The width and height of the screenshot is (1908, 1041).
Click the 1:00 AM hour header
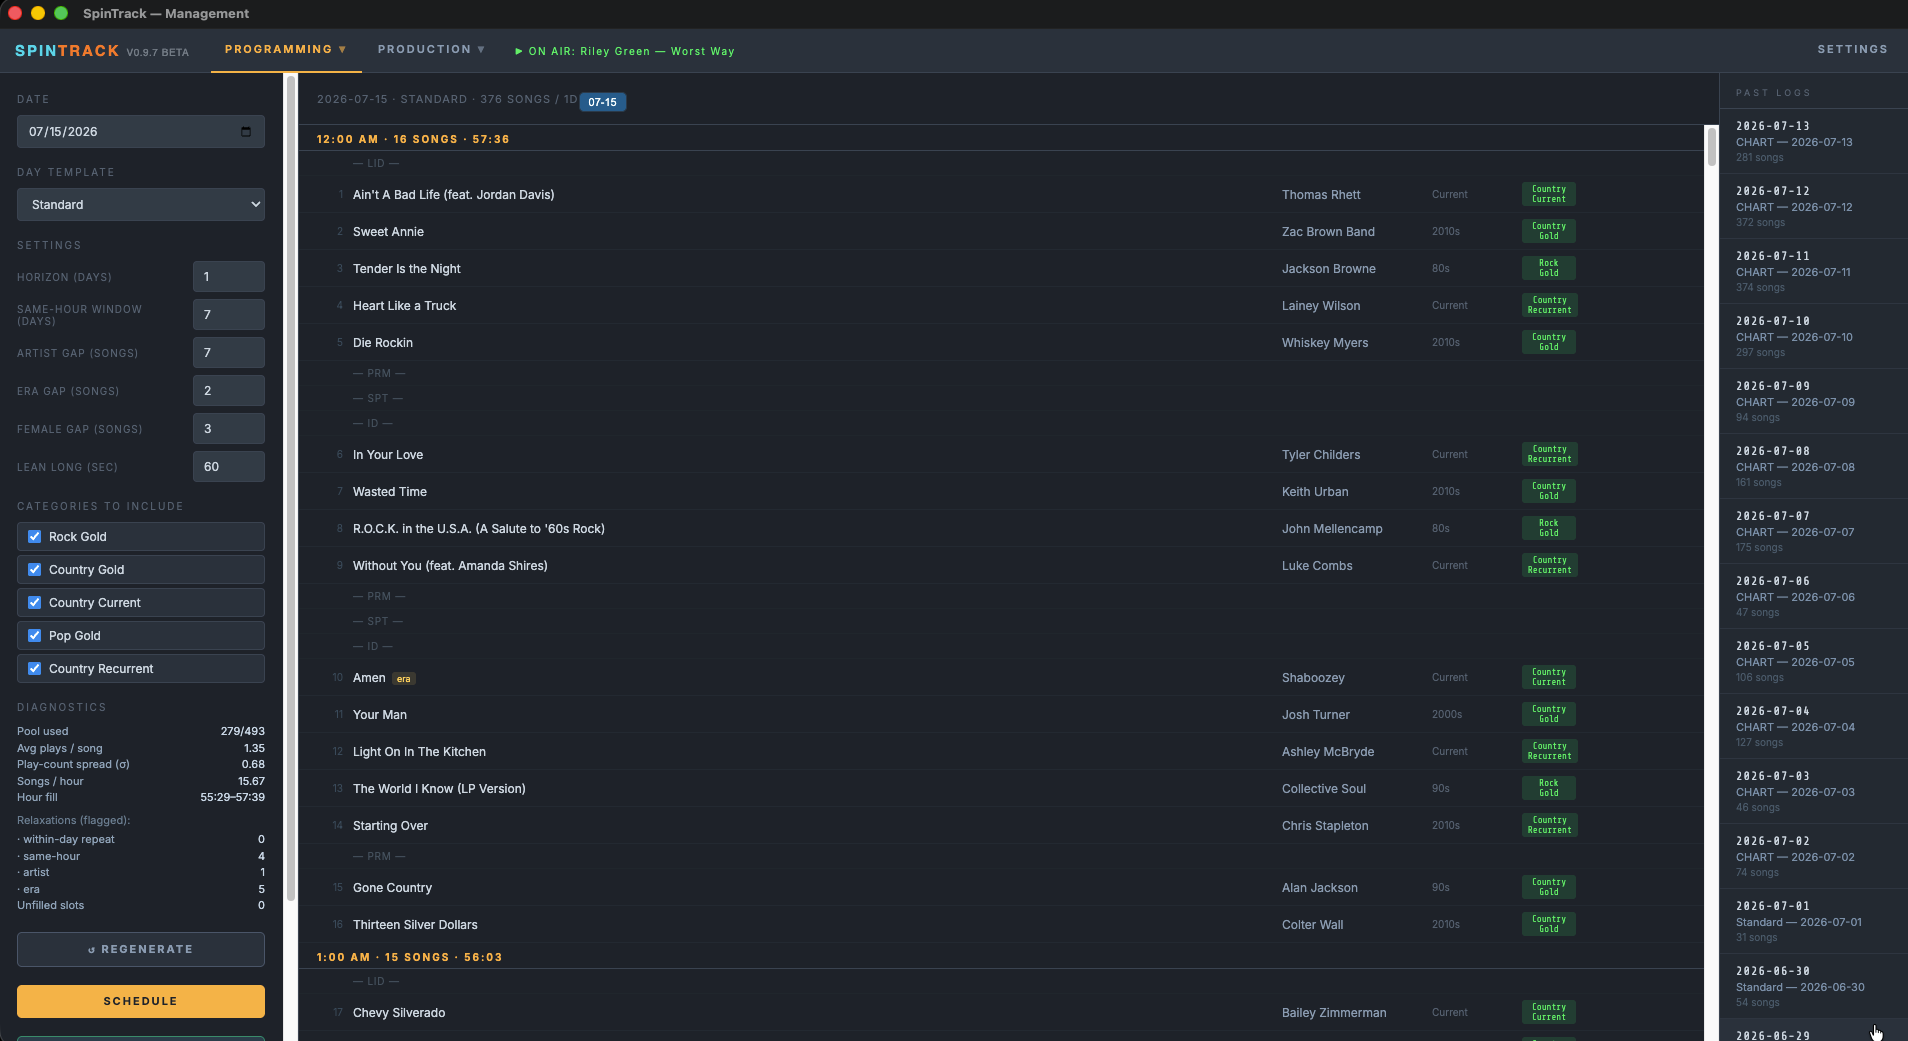coord(409,957)
